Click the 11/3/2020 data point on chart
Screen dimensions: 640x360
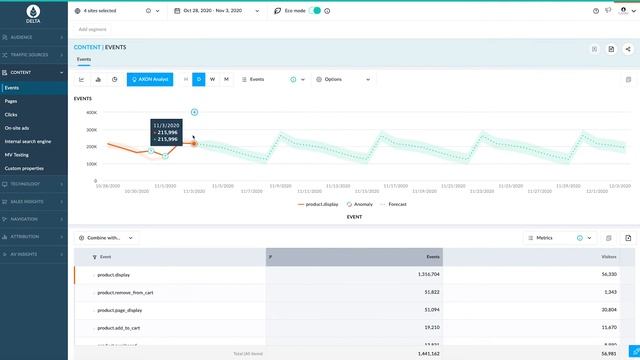pyautogui.click(x=194, y=144)
